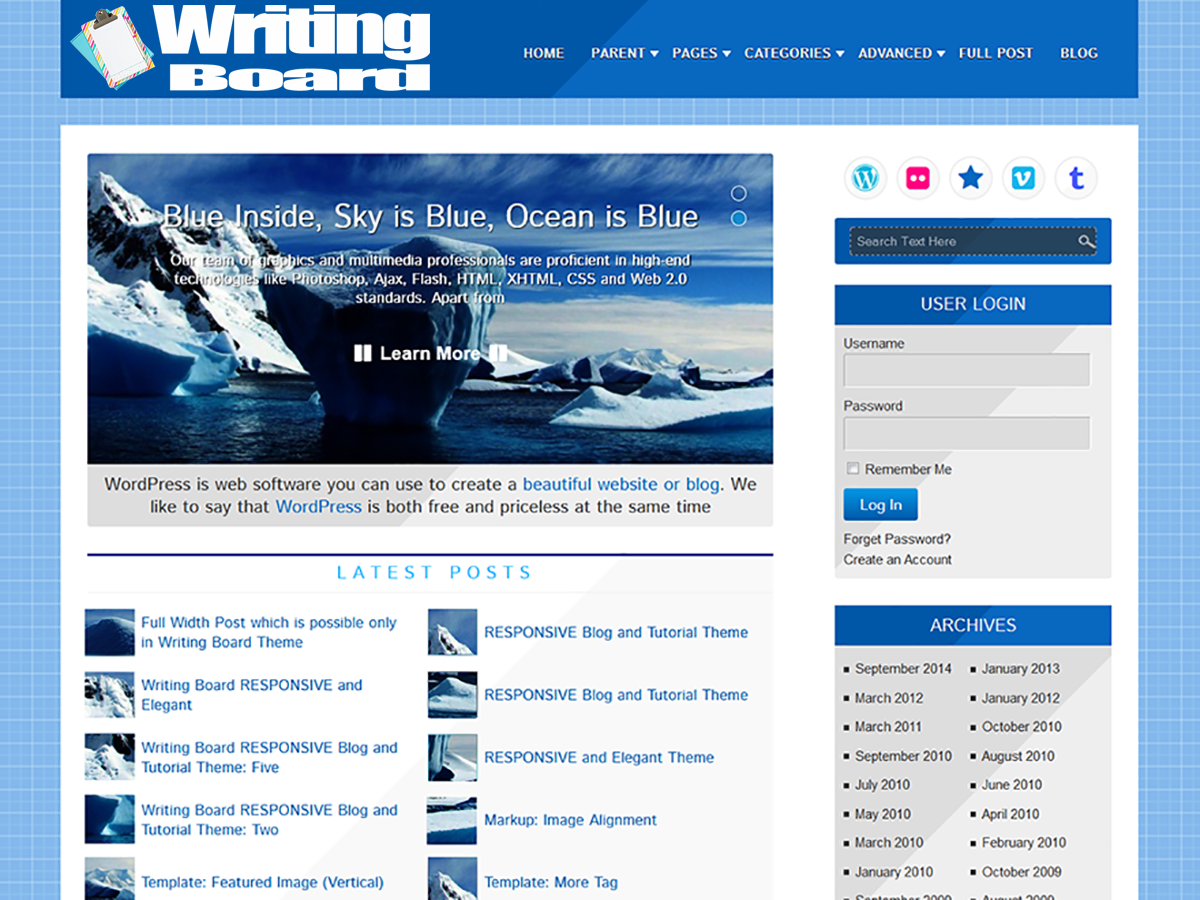Open the Vimeo social icon
This screenshot has width=1200, height=900.
click(x=1024, y=177)
